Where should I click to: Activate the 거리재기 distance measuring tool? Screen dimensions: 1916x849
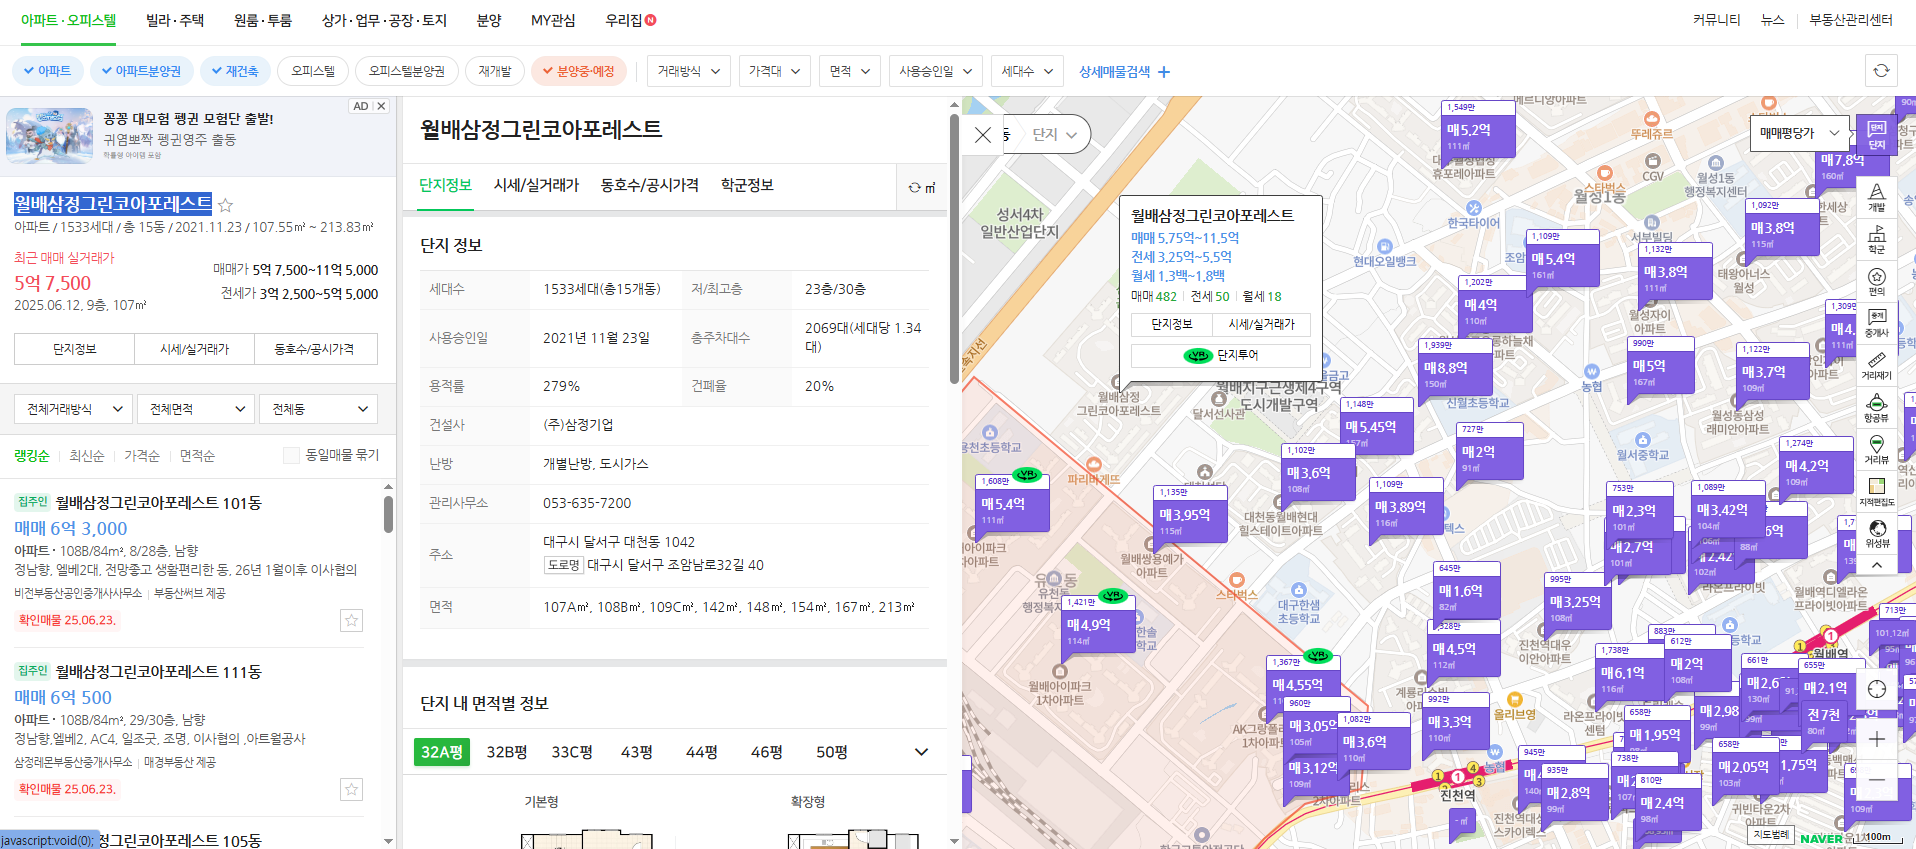[1876, 366]
